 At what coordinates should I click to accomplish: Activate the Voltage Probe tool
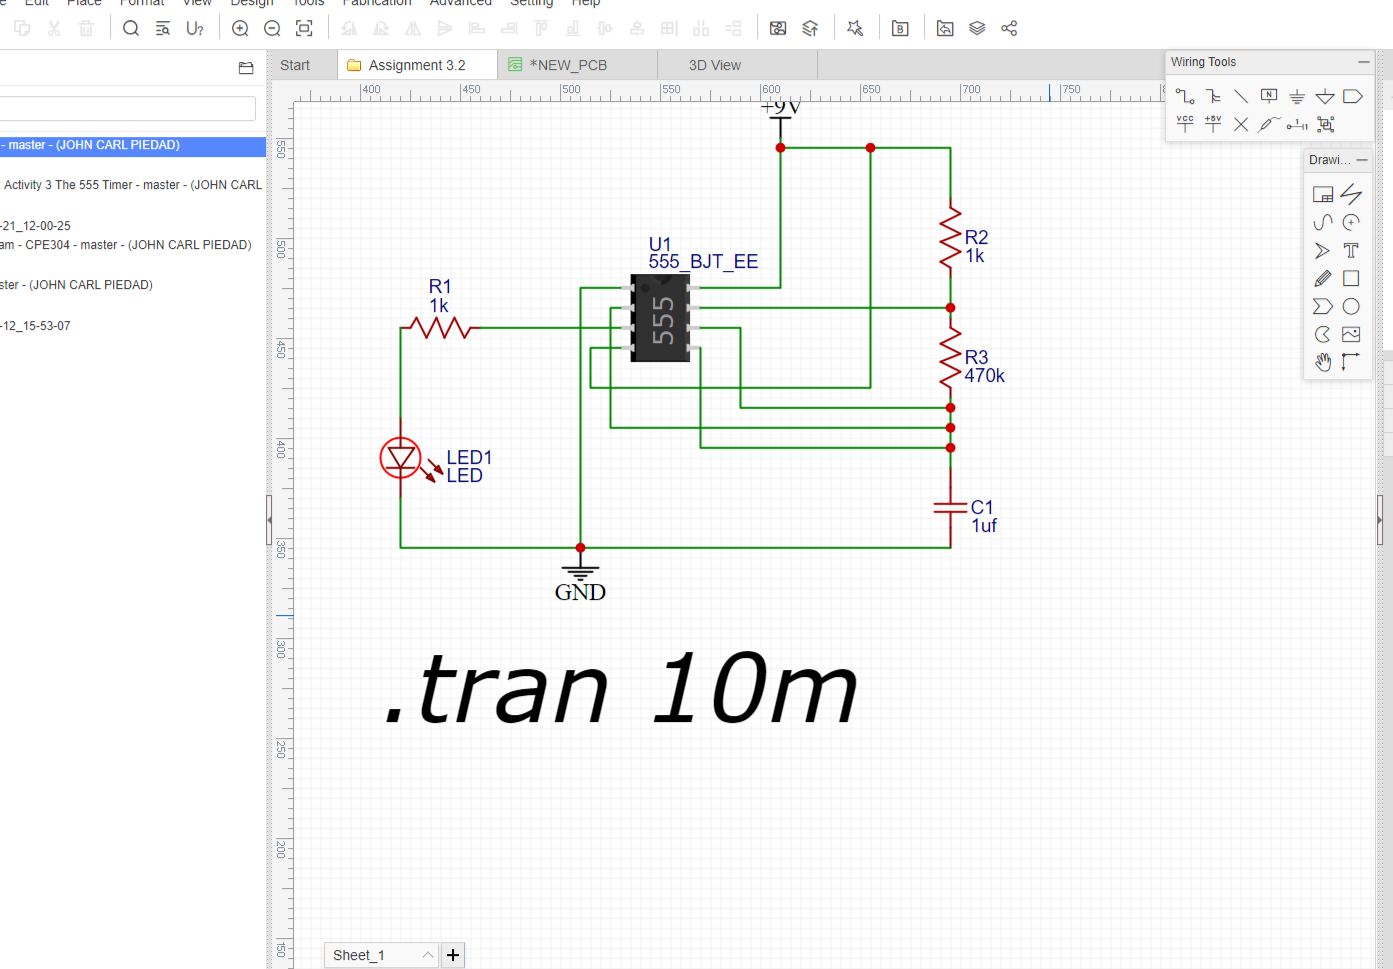click(1269, 124)
